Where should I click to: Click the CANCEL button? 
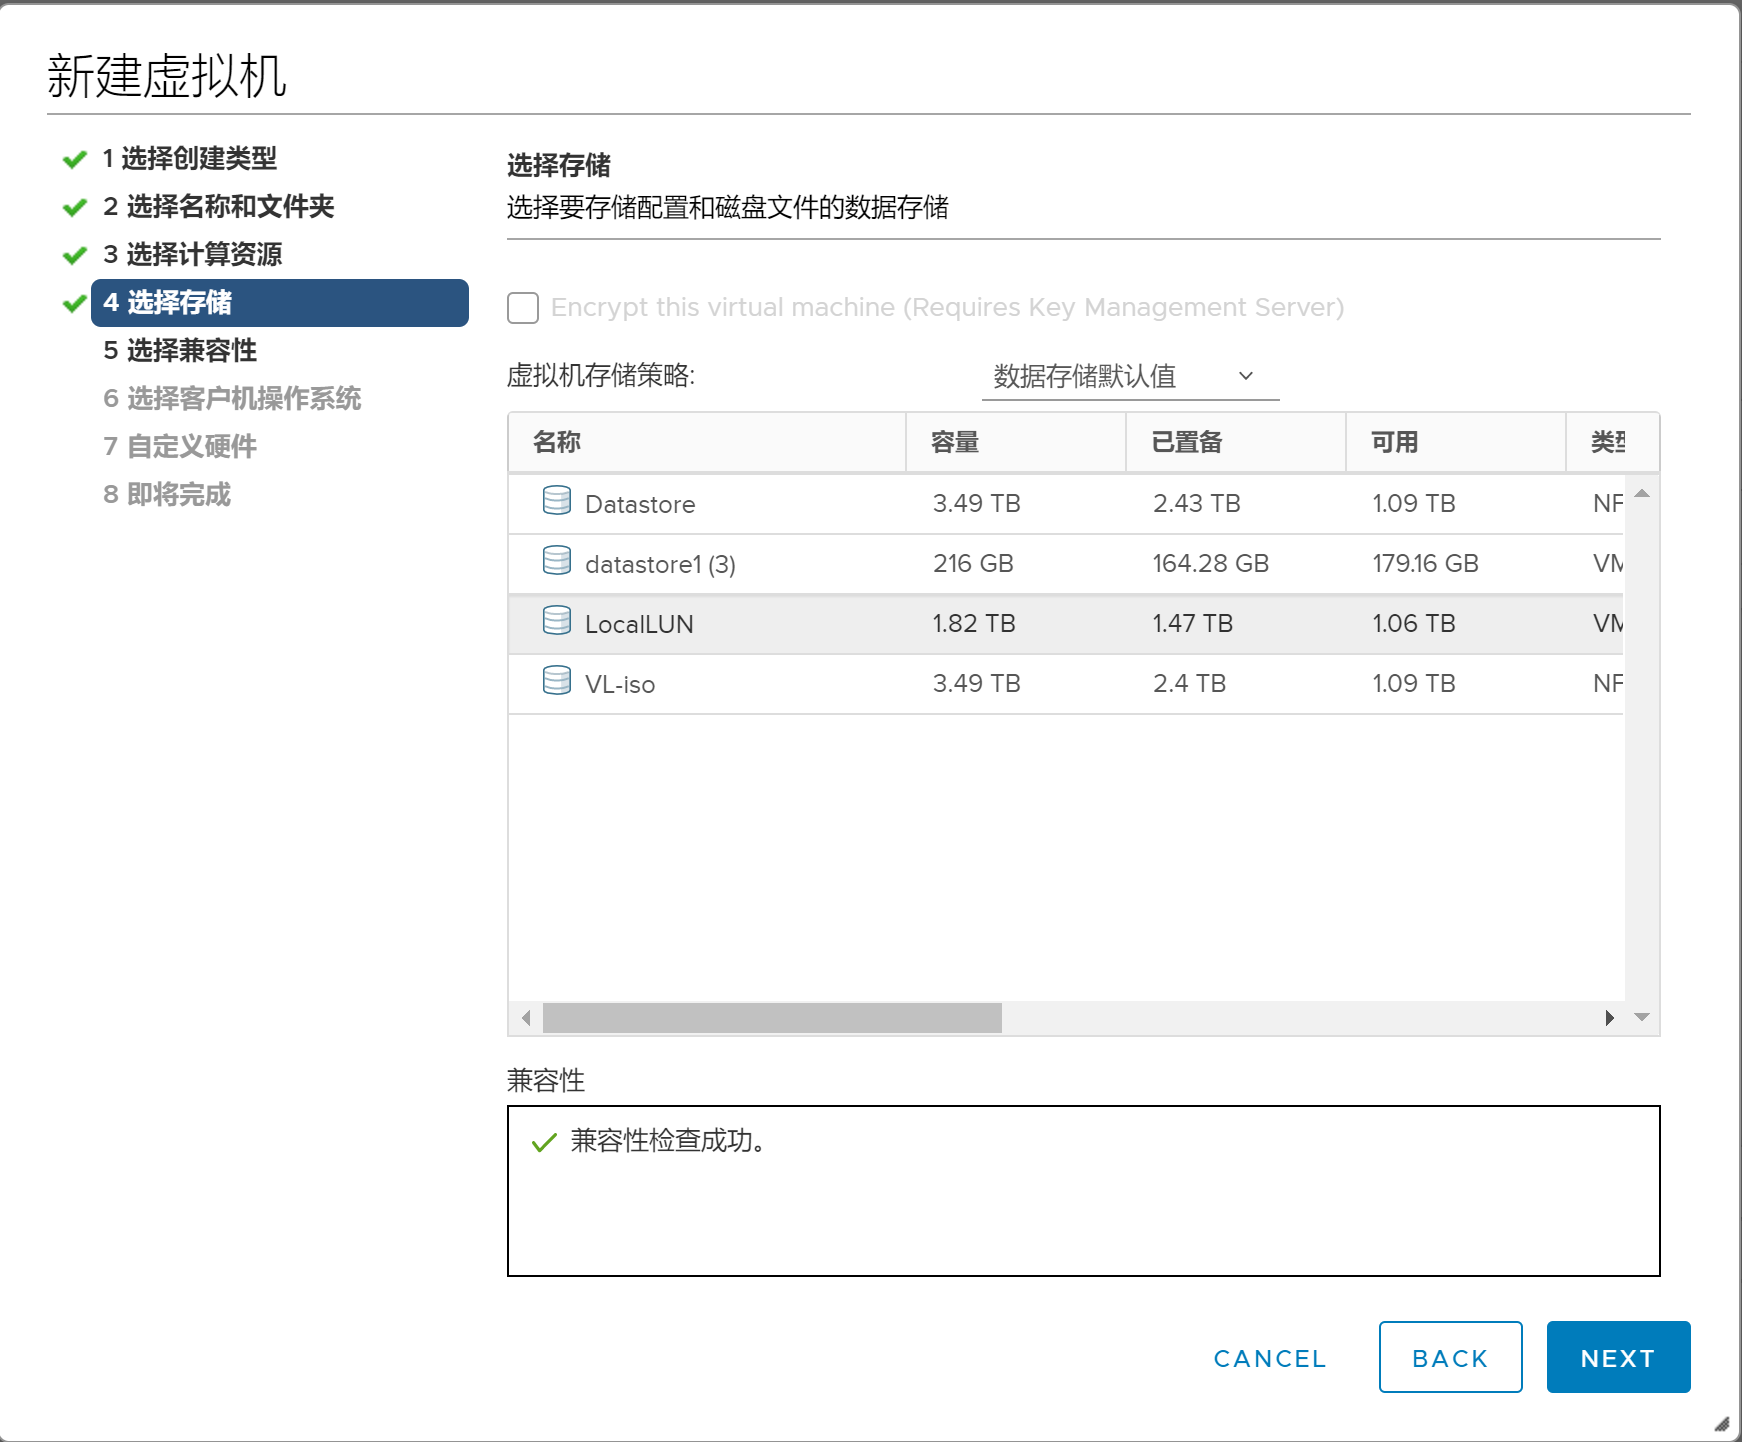pos(1270,1358)
